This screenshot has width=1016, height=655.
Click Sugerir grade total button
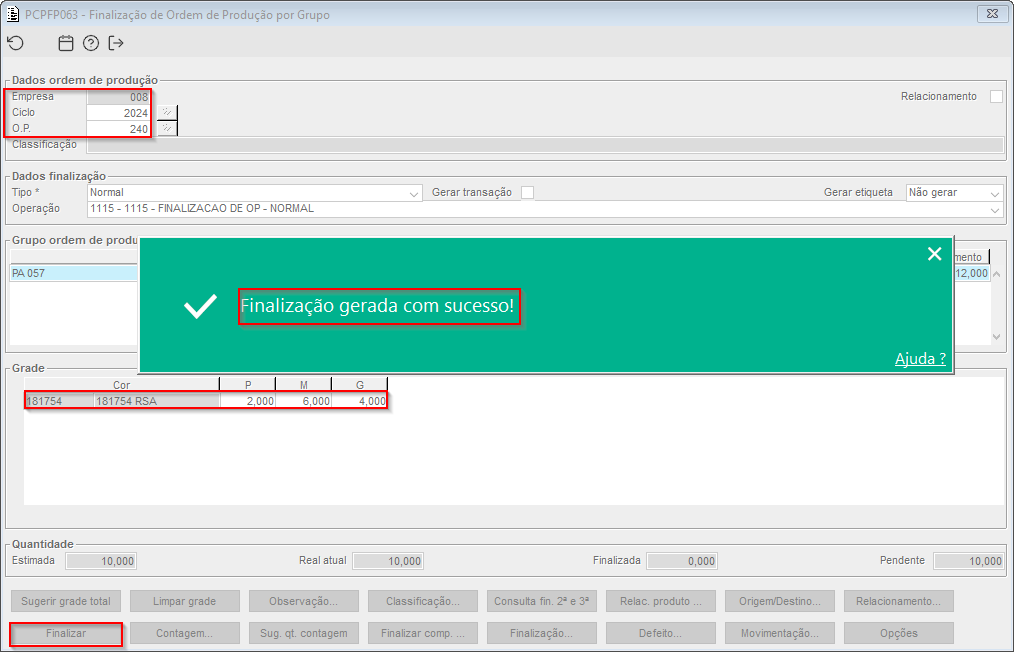(x=66, y=601)
